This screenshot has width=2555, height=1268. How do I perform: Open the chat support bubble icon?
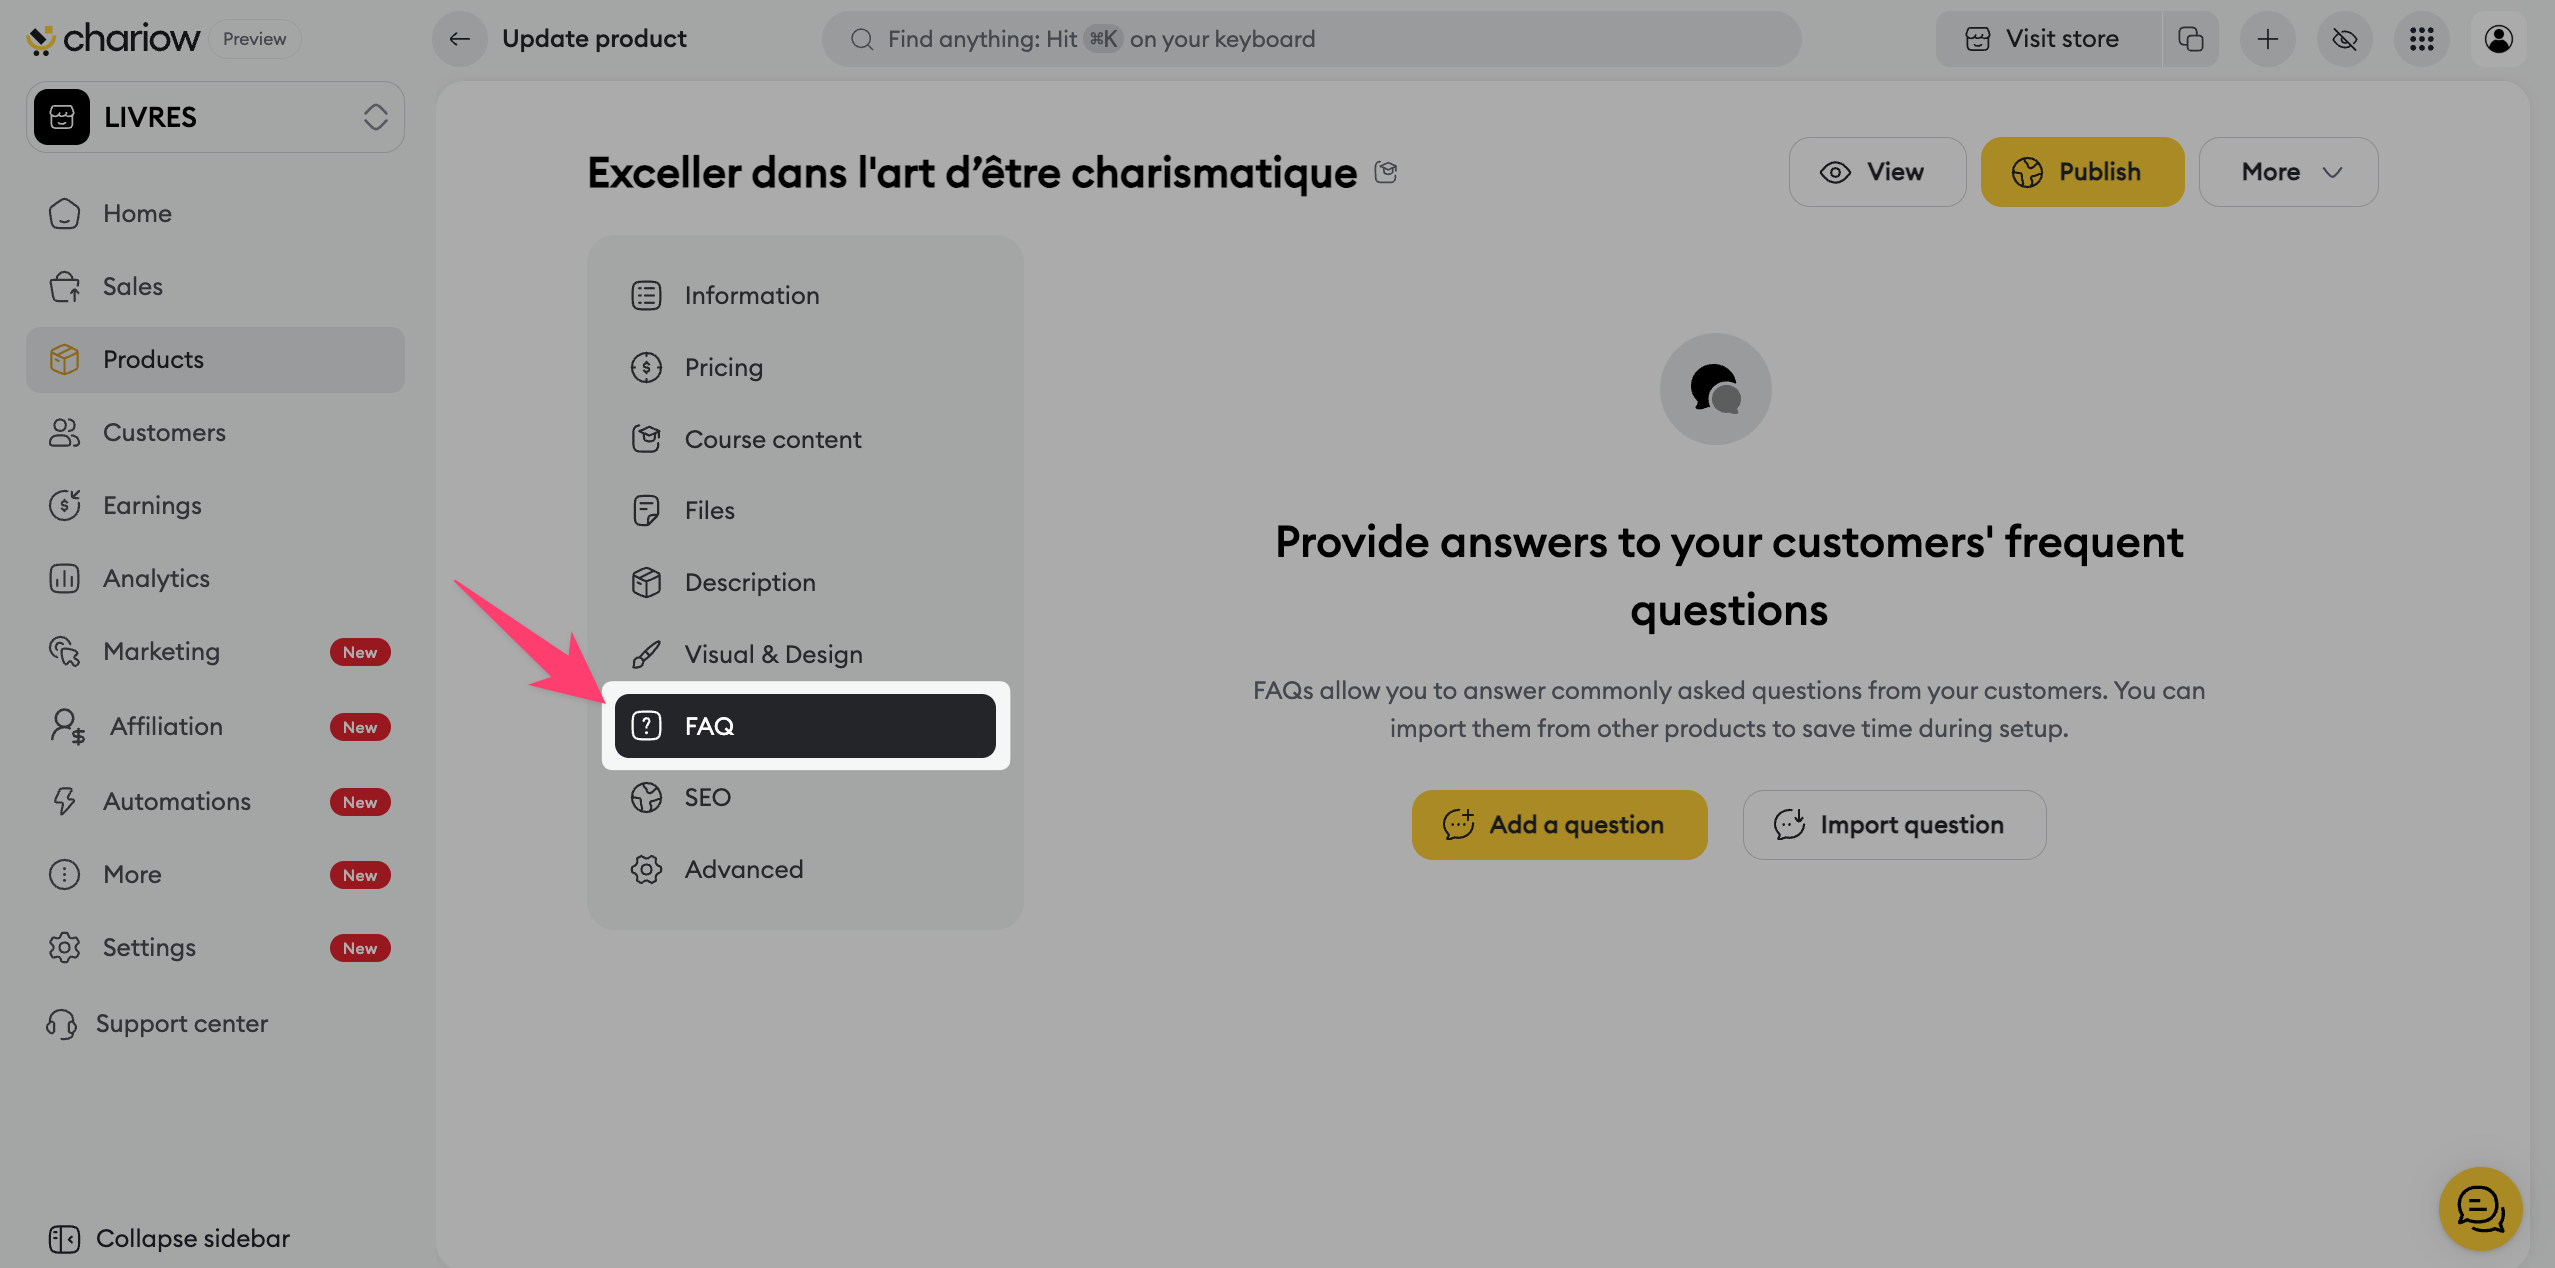pos(2480,1208)
